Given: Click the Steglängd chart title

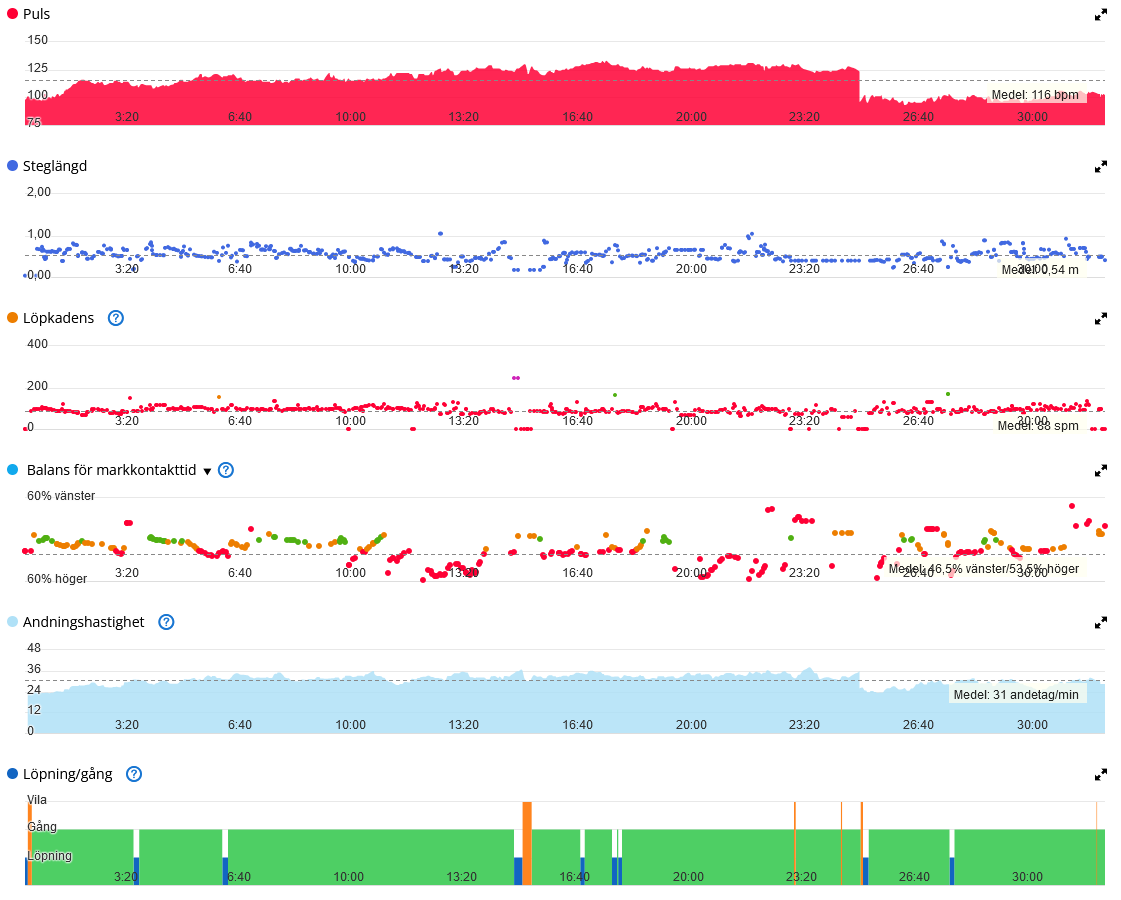Looking at the screenshot, I should (55, 167).
